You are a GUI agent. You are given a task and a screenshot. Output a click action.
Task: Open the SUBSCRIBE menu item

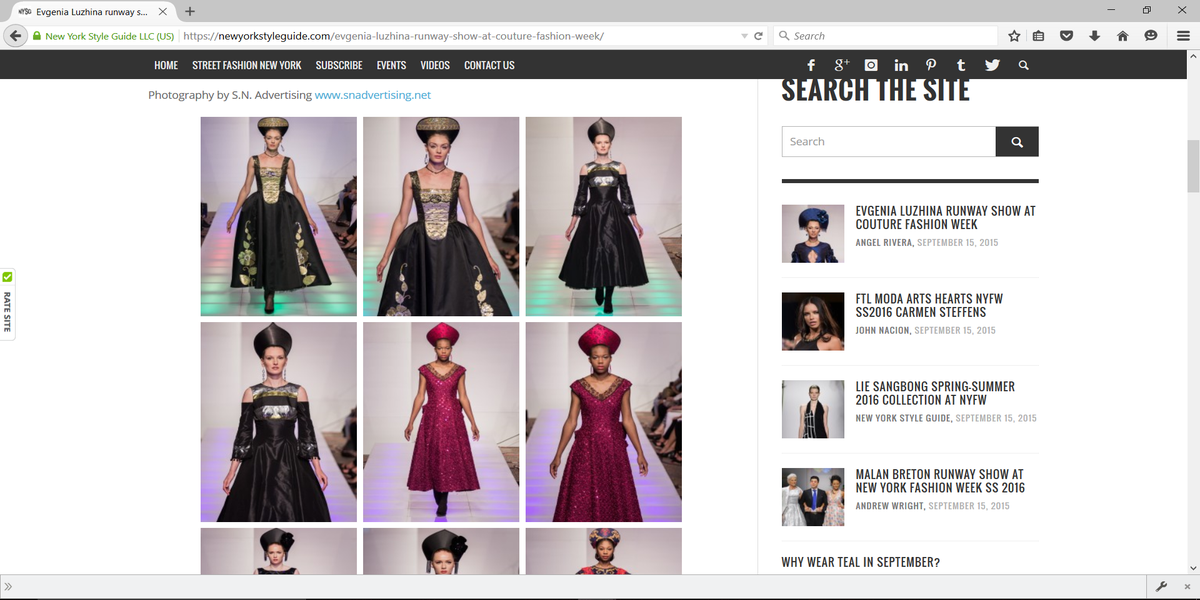339,65
